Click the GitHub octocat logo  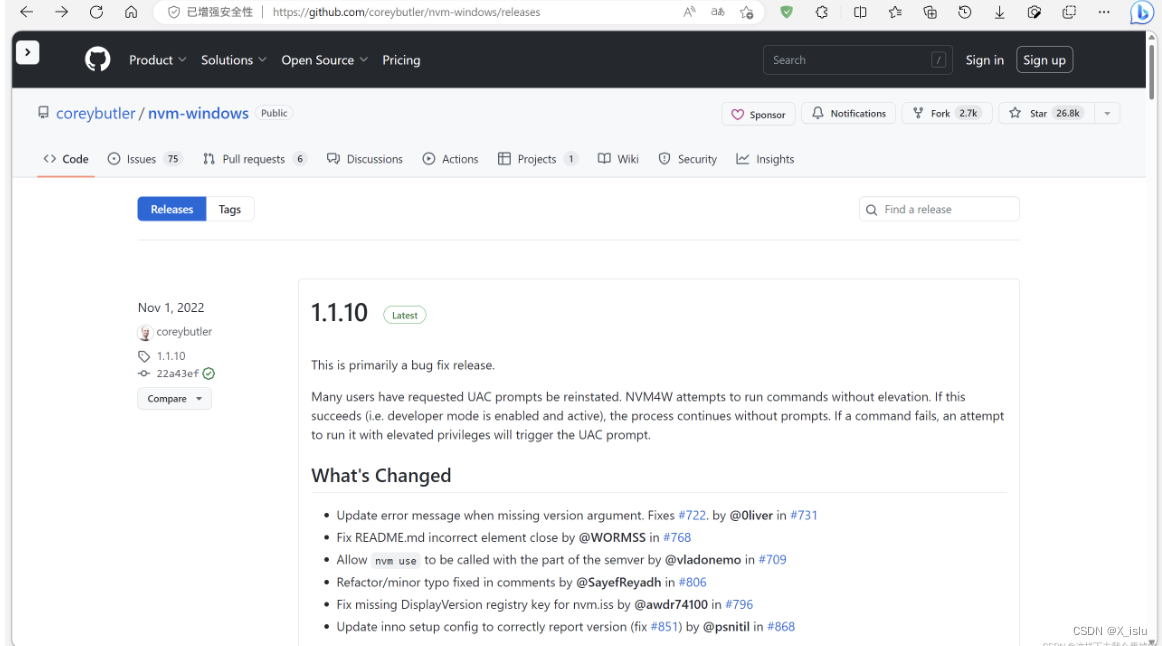[x=97, y=59]
